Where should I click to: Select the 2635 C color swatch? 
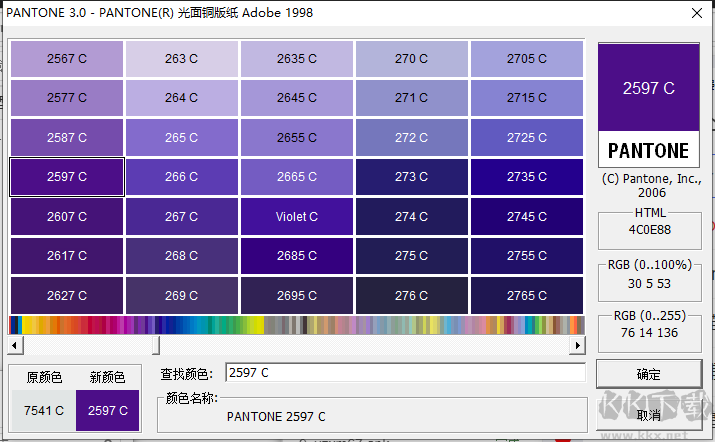click(296, 59)
